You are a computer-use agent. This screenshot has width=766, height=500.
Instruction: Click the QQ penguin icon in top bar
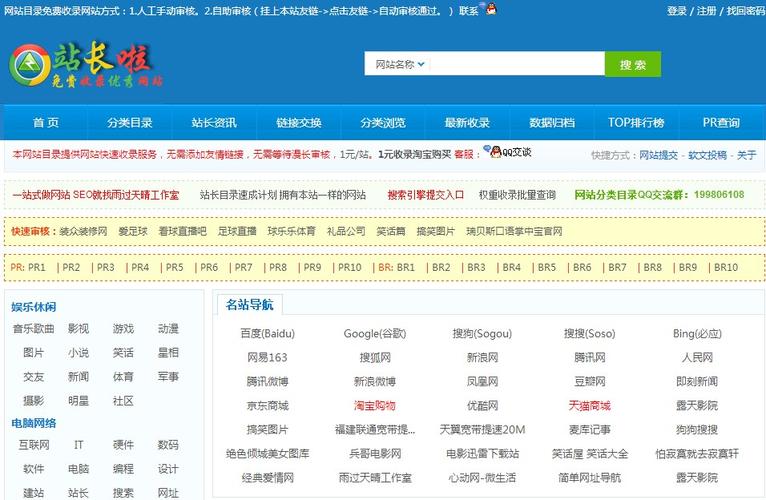490,8
